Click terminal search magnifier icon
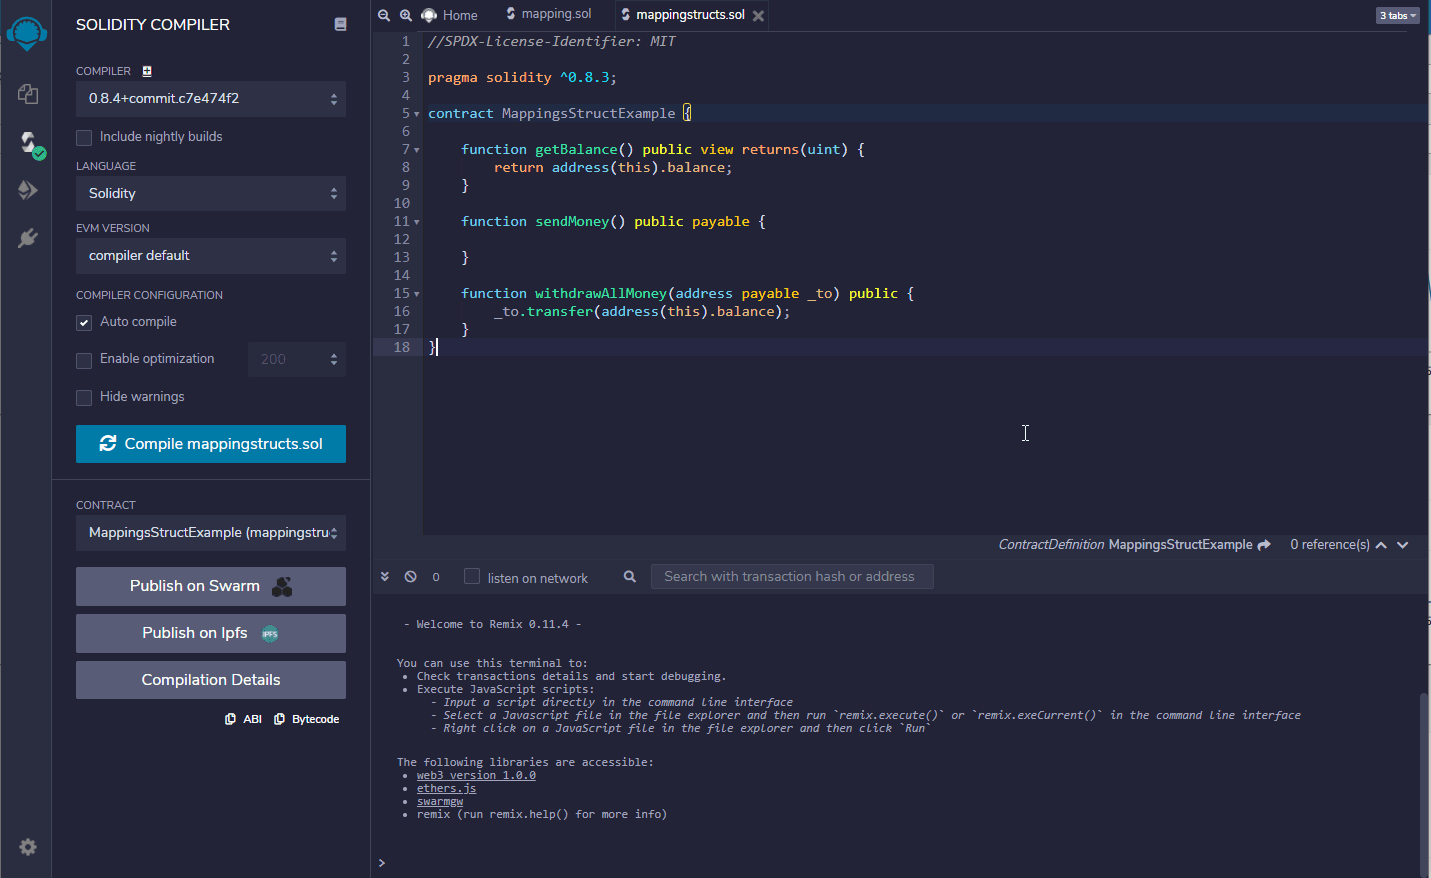 point(630,577)
